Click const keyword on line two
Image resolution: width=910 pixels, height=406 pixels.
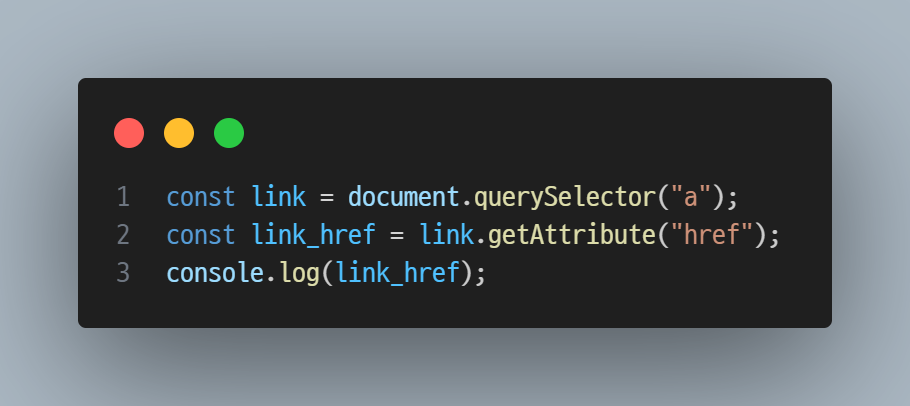[201, 235]
